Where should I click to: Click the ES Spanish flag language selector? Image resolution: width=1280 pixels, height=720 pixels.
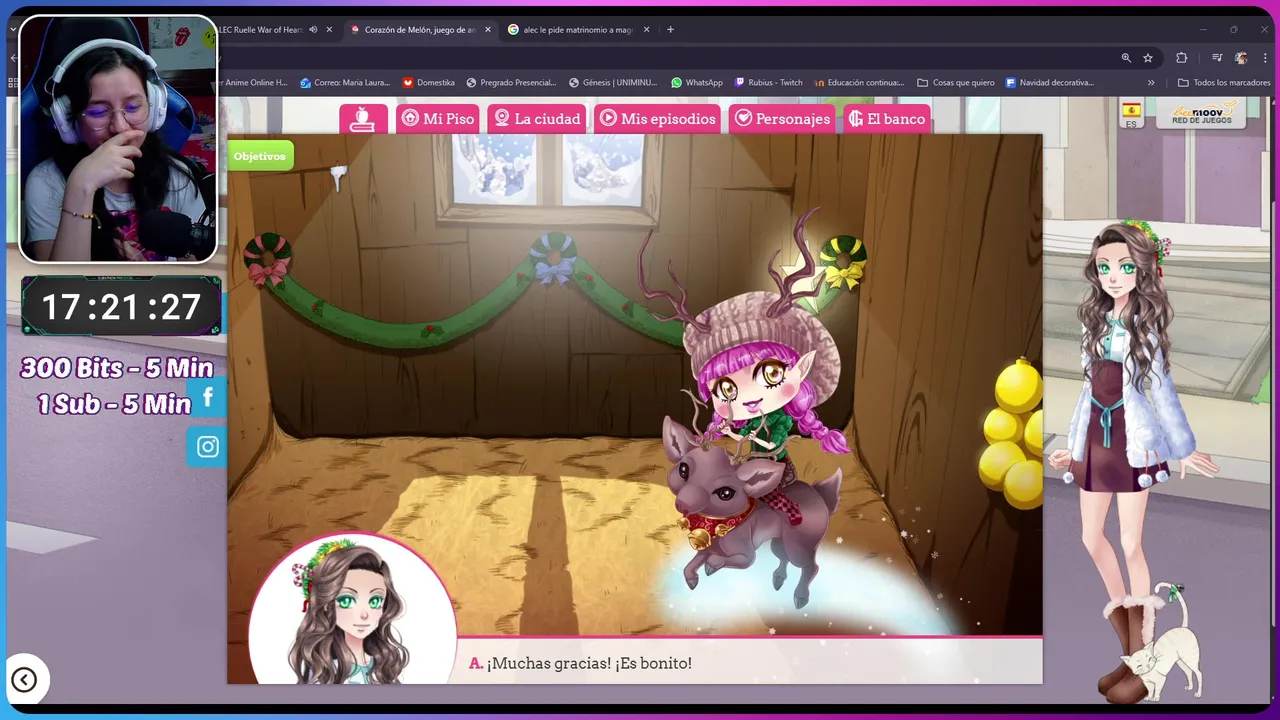[1131, 114]
